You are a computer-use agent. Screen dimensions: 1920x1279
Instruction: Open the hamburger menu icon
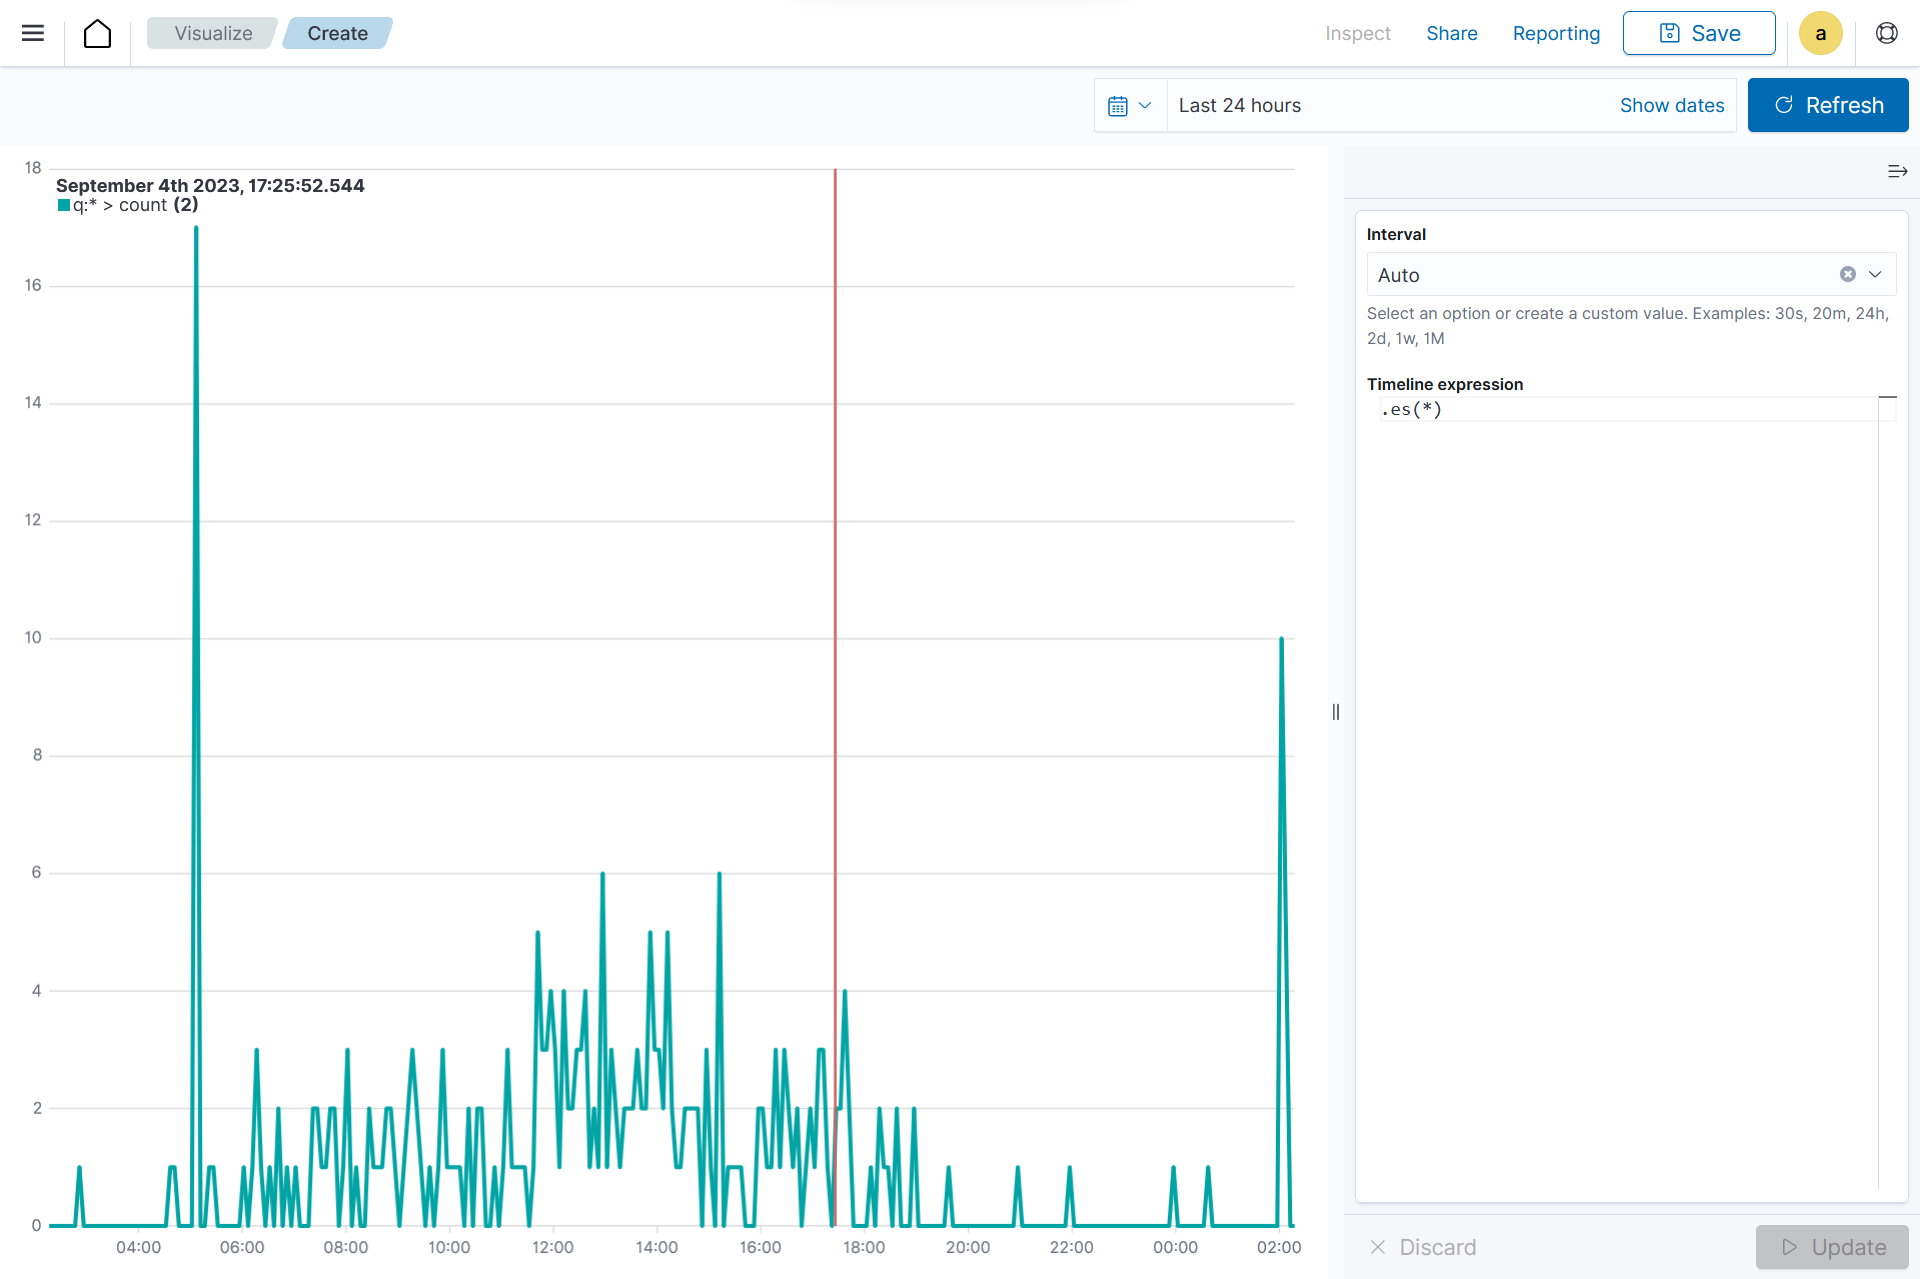(33, 33)
